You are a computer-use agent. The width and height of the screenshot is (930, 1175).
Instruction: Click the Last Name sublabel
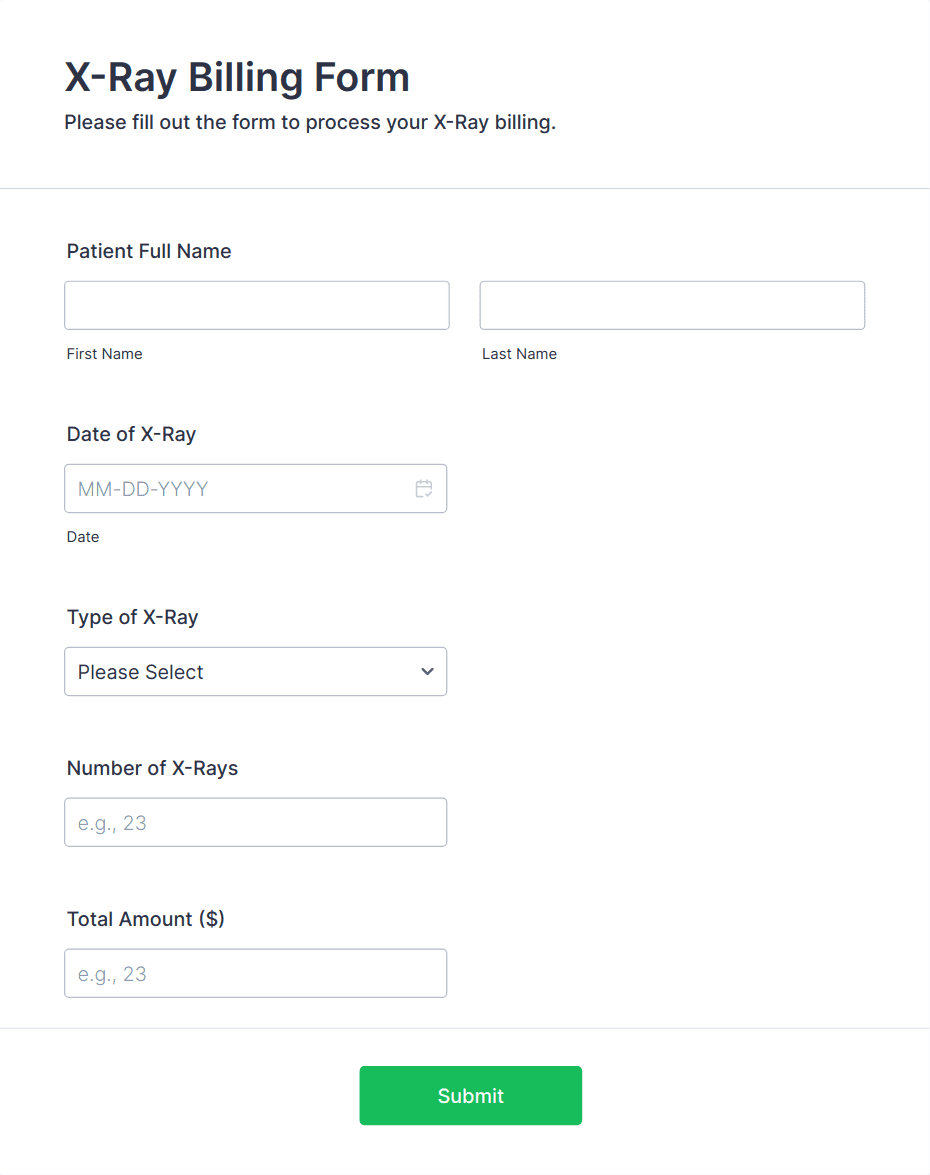click(x=519, y=354)
